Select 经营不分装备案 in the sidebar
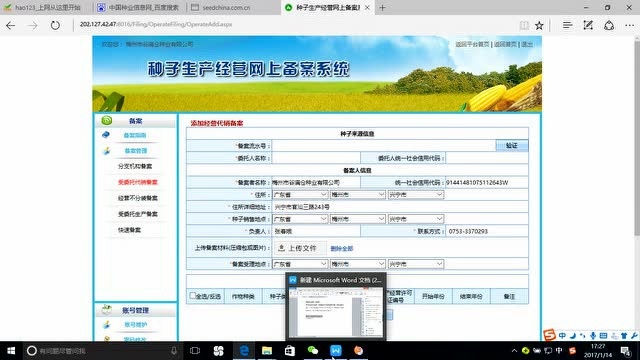The width and height of the screenshot is (640, 360). [x=138, y=198]
